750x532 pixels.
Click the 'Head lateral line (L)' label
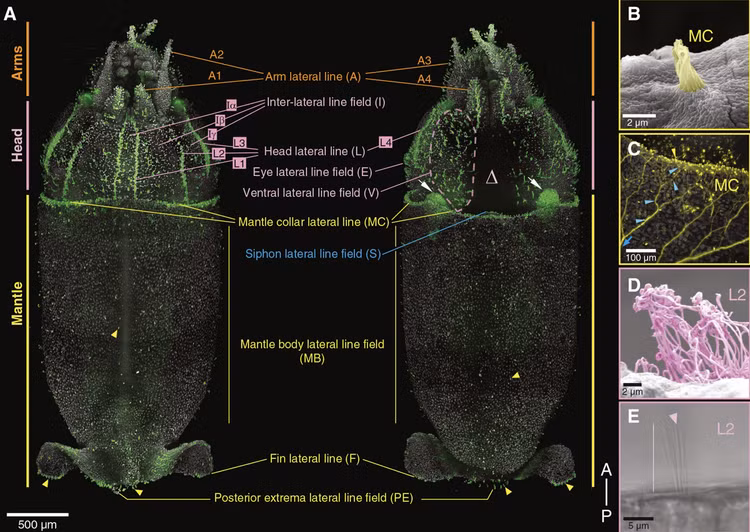(315, 151)
